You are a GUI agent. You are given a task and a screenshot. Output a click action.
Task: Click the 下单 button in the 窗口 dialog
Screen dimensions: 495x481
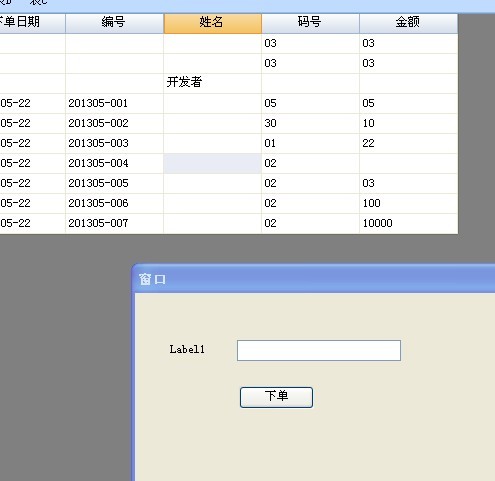pos(276,397)
